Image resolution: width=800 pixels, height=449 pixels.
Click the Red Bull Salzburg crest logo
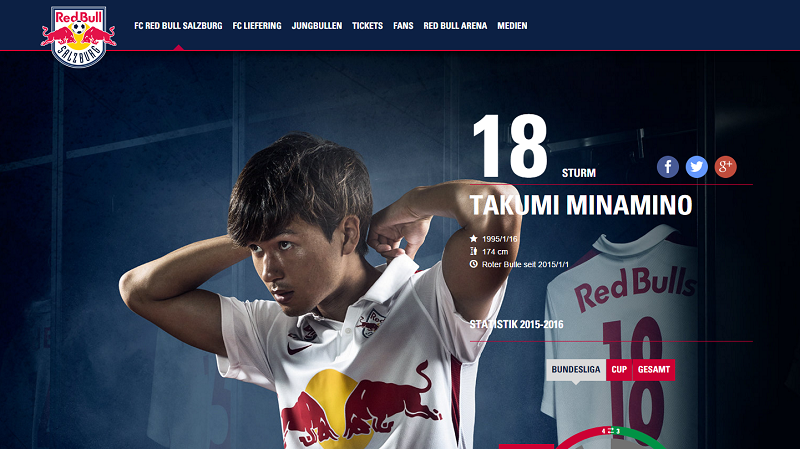79,37
